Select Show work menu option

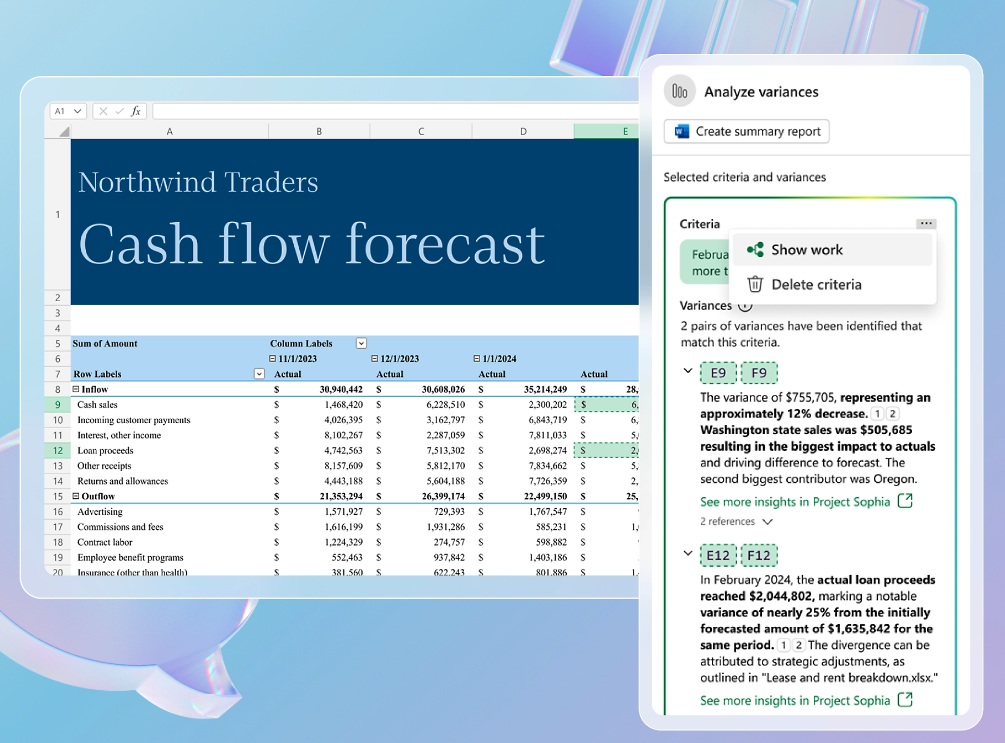(832, 250)
